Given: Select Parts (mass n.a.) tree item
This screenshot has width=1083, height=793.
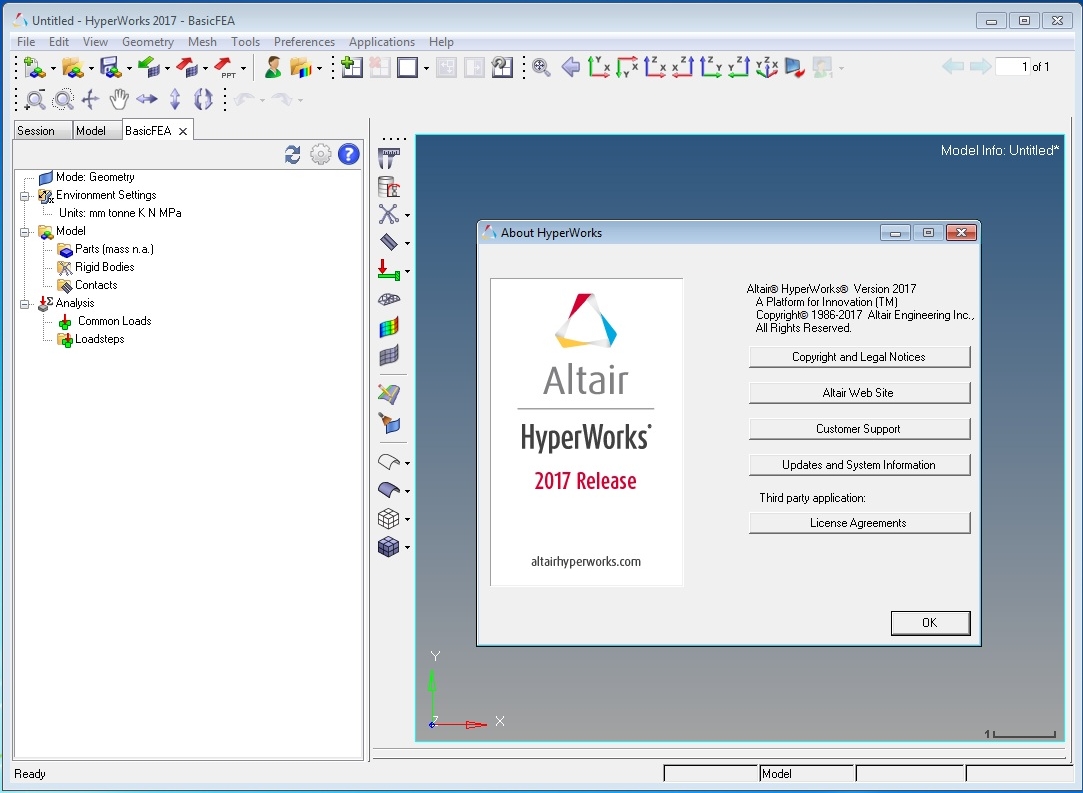Looking at the screenshot, I should (115, 249).
